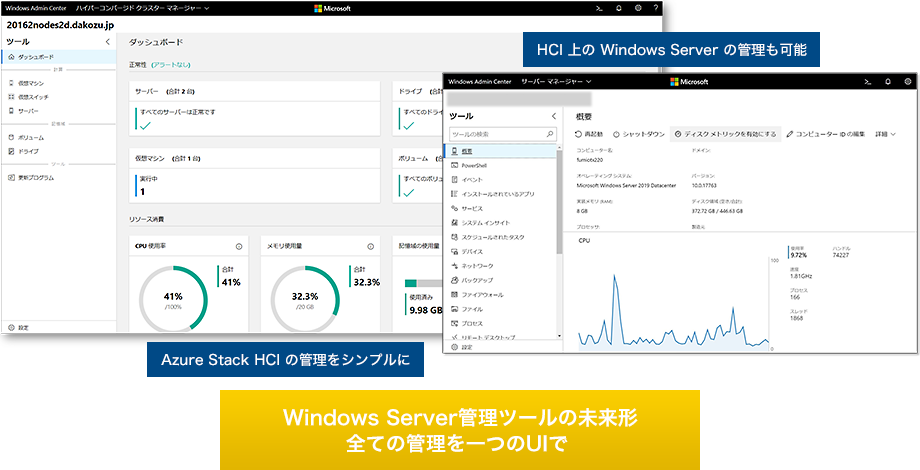The width and height of the screenshot is (920, 470).
Task: Click アラートなし link on dashboard
Action: (x=171, y=65)
